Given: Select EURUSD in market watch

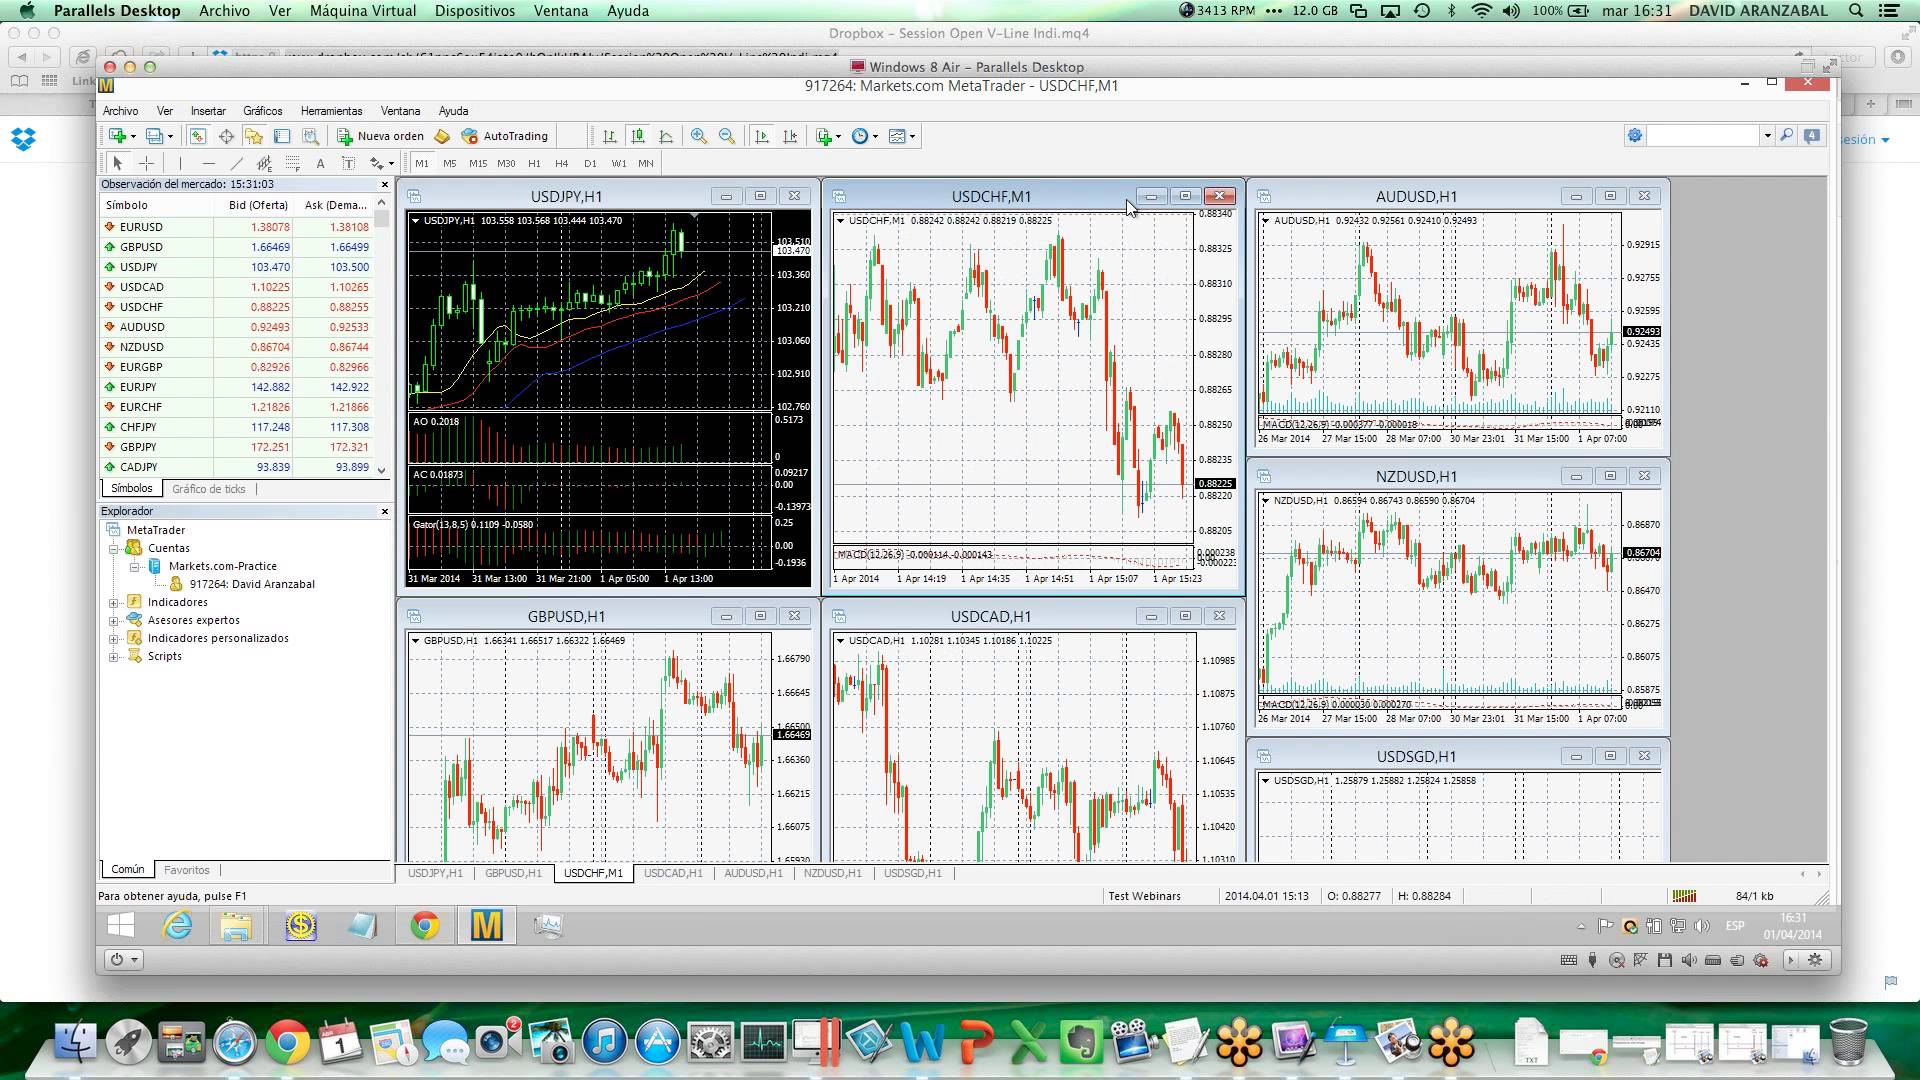Looking at the screenshot, I should 141,227.
